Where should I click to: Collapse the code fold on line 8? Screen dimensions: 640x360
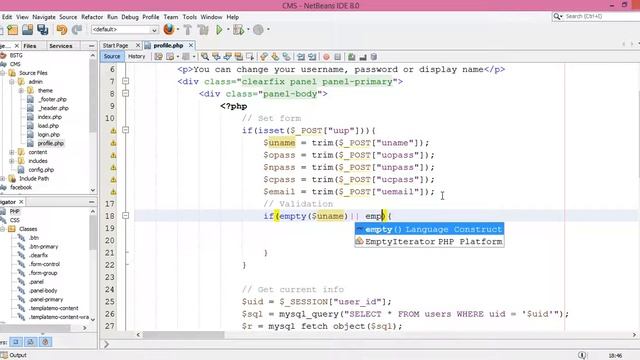(126, 93)
